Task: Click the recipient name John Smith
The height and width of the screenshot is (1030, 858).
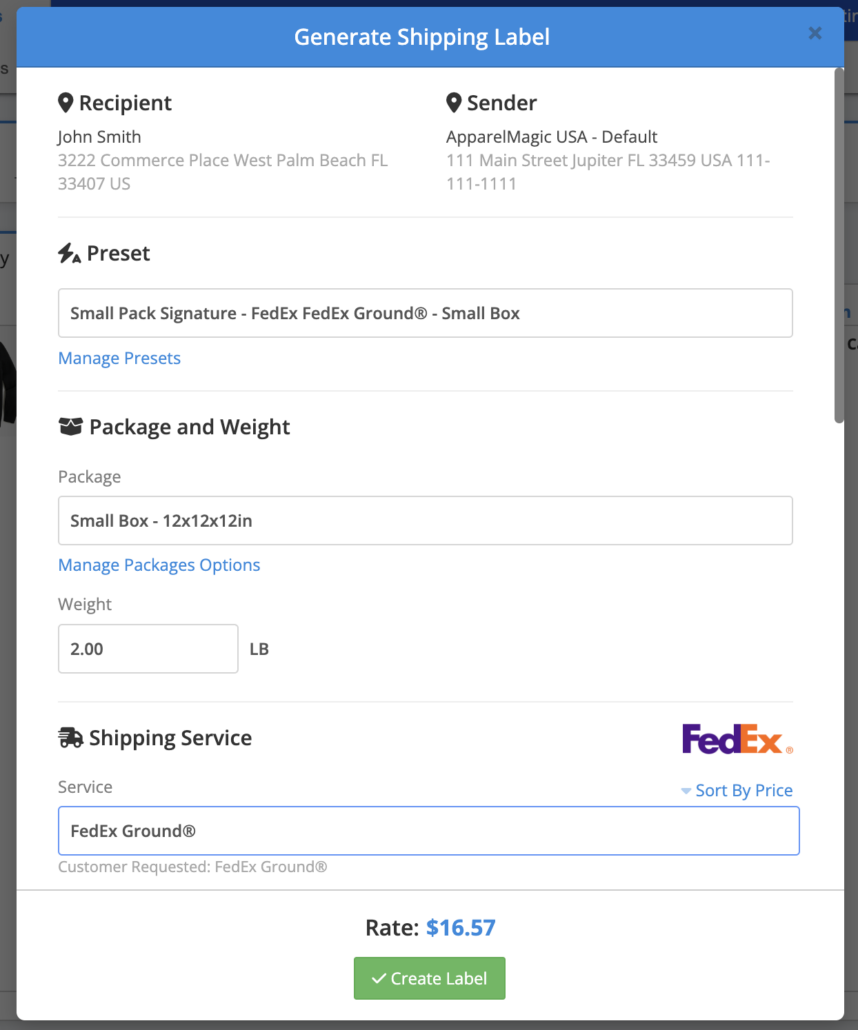Action: pyautogui.click(x=99, y=137)
